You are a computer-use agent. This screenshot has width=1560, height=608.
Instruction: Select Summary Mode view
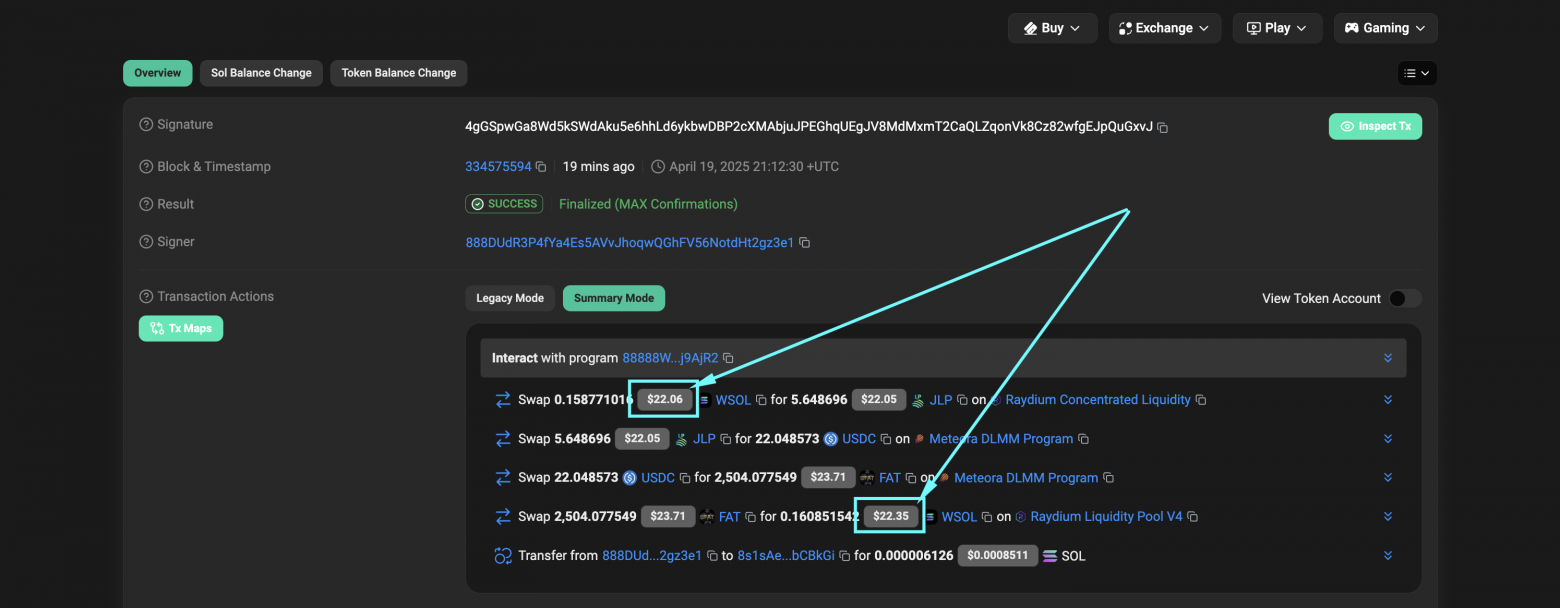pyautogui.click(x=614, y=298)
